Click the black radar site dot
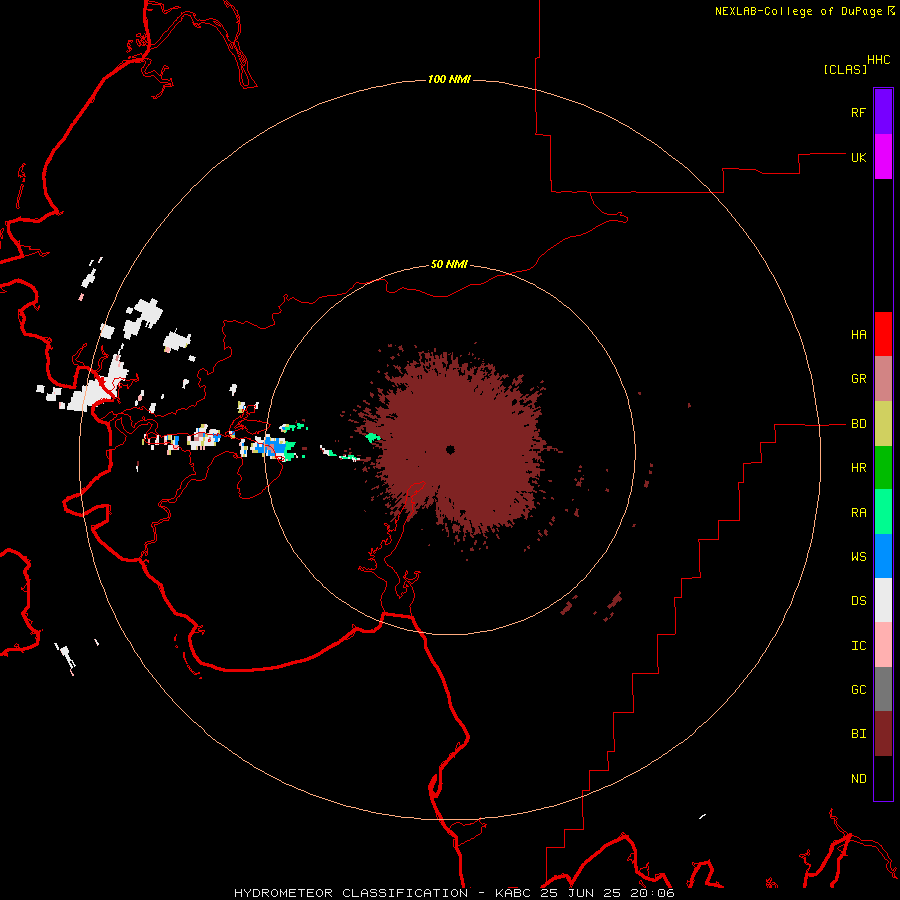Image resolution: width=900 pixels, height=900 pixels. (x=450, y=449)
